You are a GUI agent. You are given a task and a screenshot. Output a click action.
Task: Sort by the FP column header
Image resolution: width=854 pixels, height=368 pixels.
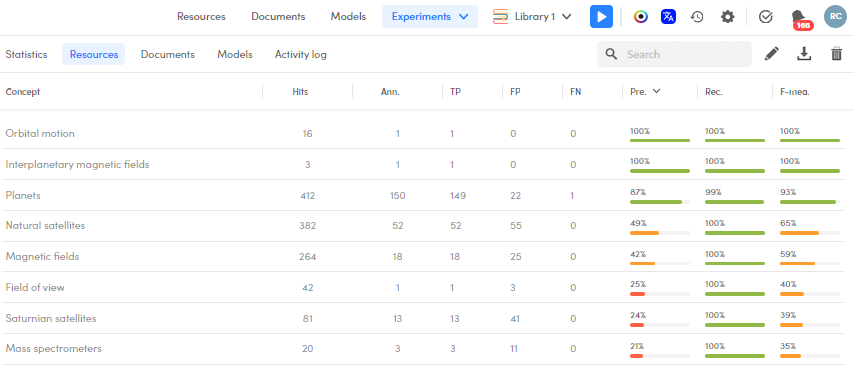pos(515,92)
